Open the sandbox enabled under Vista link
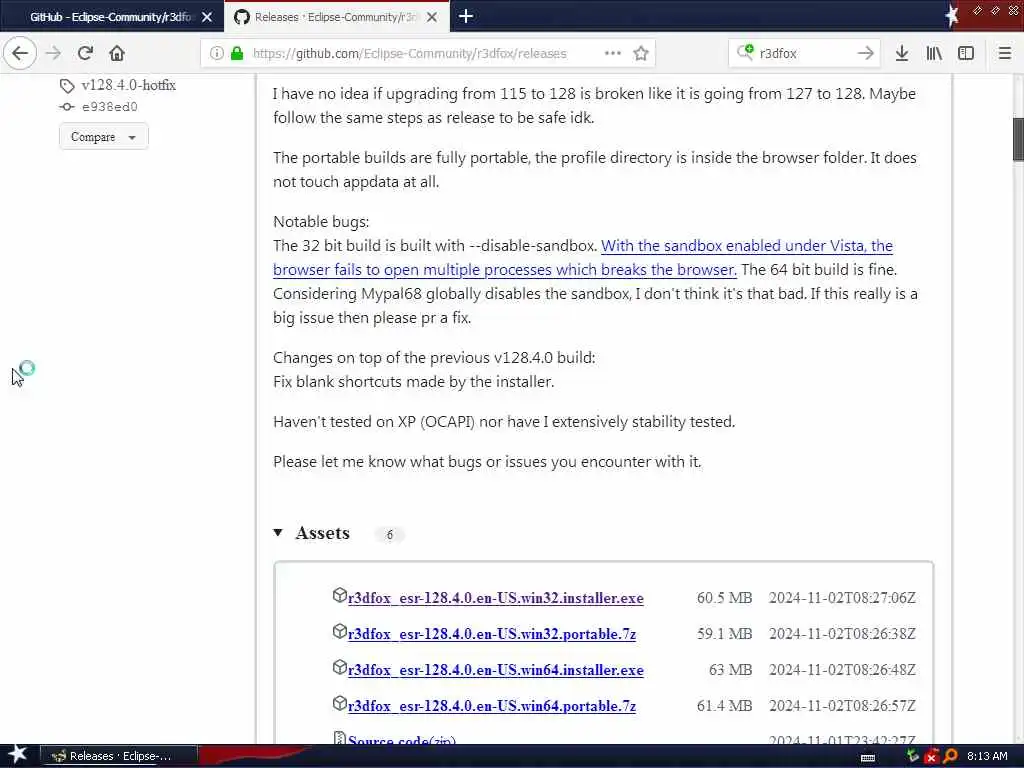1024x768 pixels. coord(583,257)
